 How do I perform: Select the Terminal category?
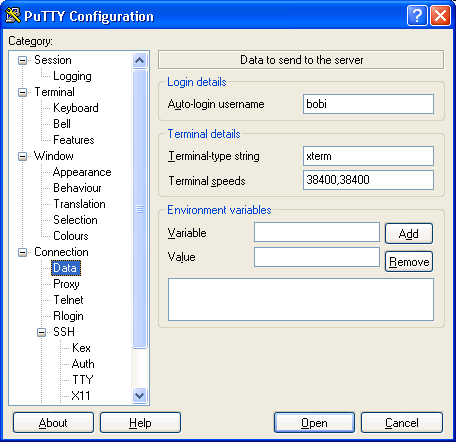pyautogui.click(x=54, y=92)
